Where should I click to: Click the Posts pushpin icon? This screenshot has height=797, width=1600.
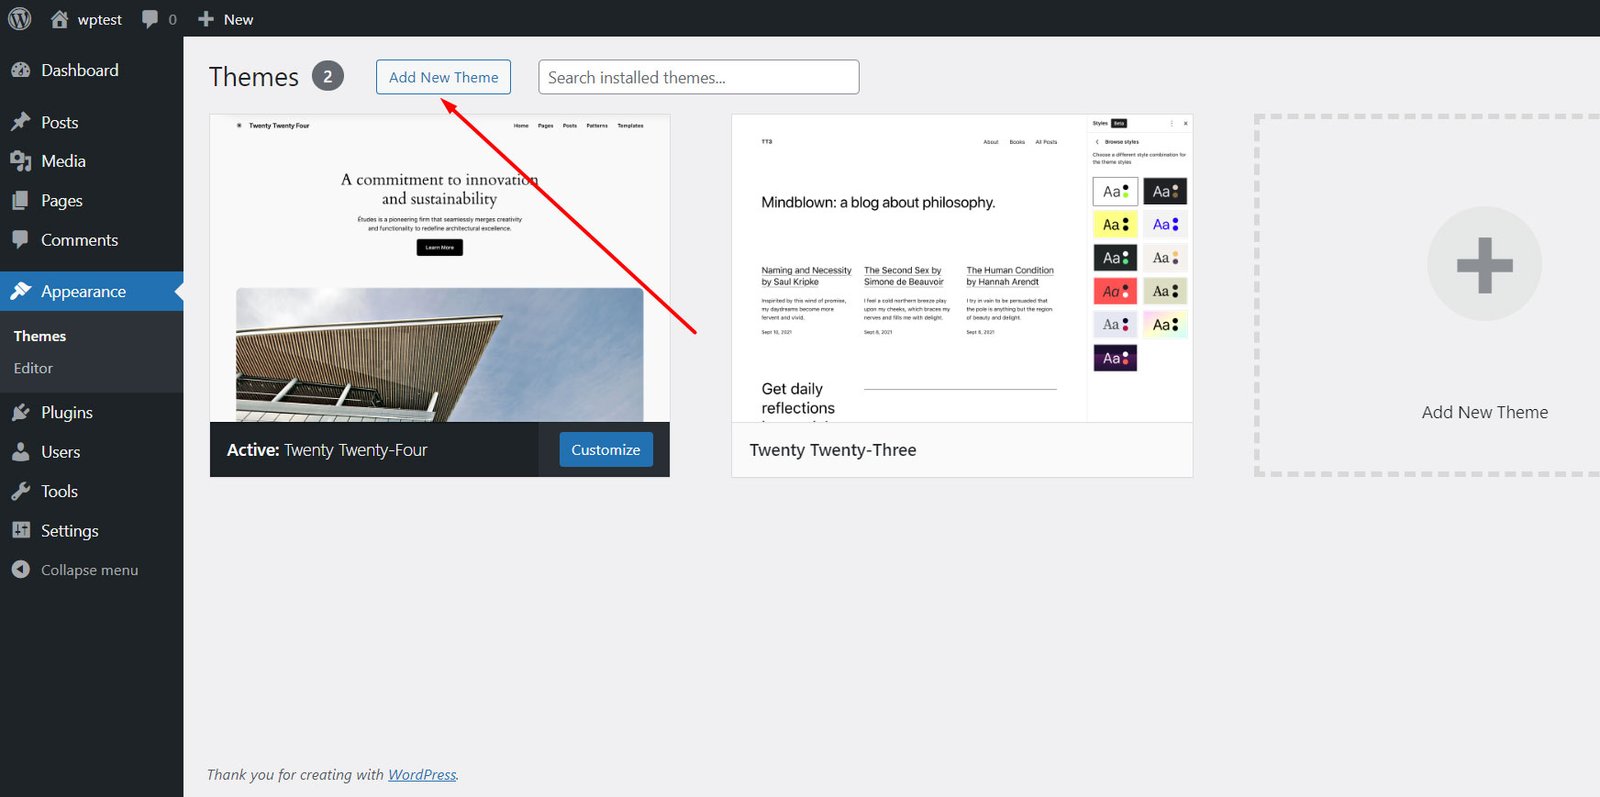[21, 122]
